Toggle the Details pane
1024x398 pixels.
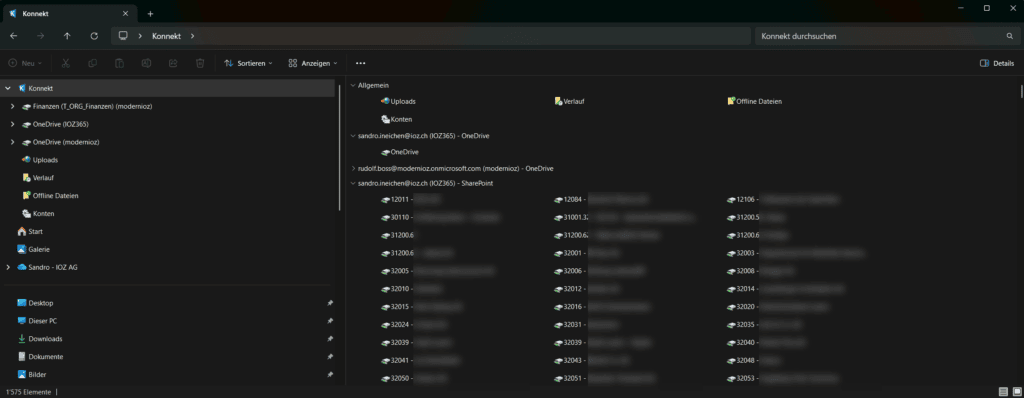coord(997,63)
